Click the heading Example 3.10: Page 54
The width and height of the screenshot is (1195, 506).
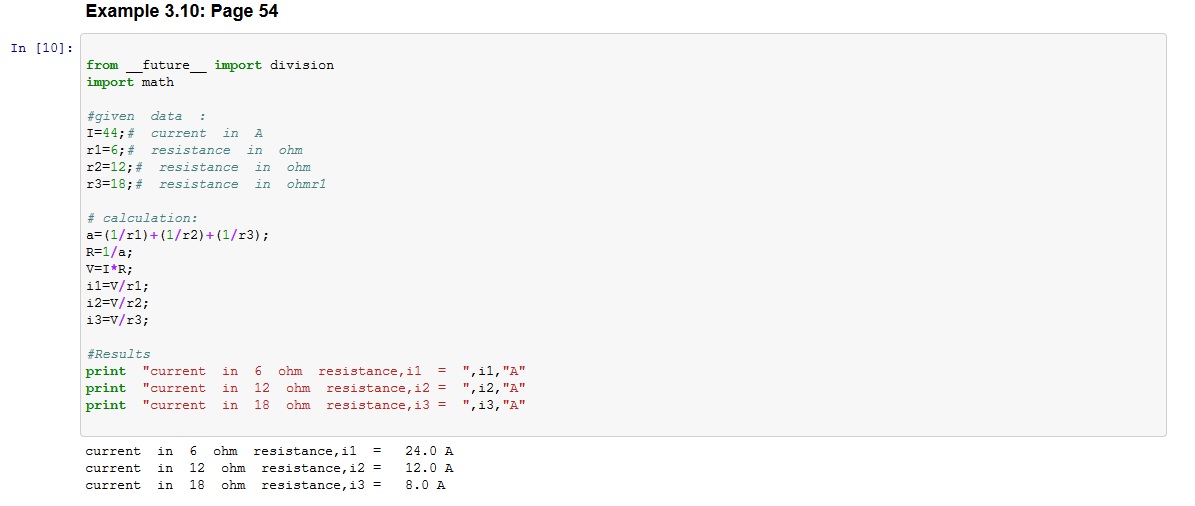tap(181, 12)
